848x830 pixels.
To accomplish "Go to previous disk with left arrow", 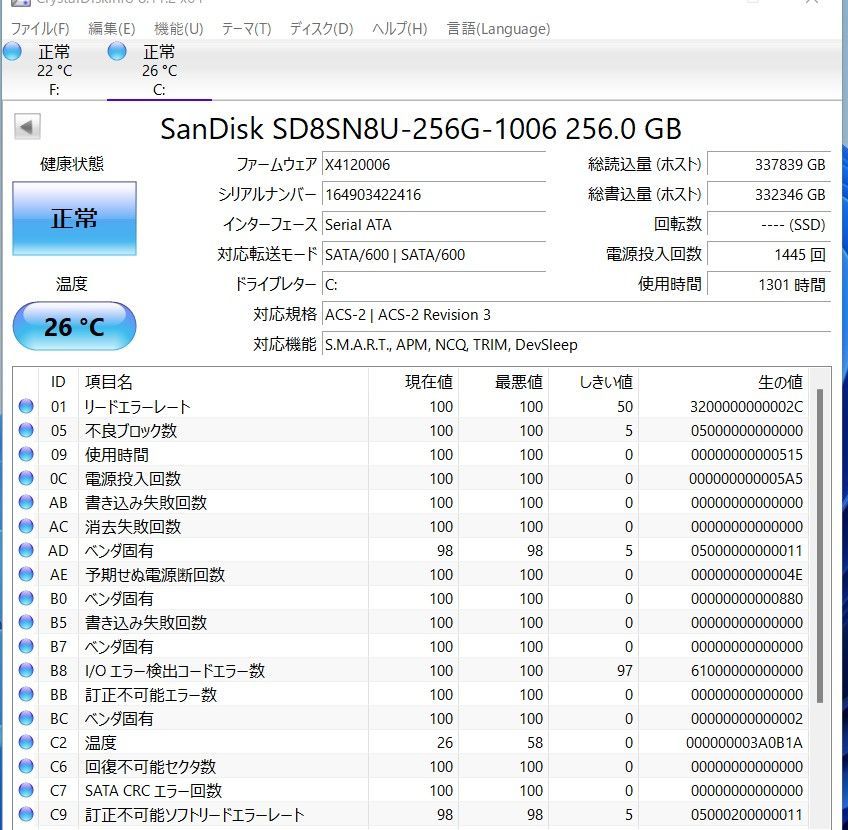I will (27, 127).
